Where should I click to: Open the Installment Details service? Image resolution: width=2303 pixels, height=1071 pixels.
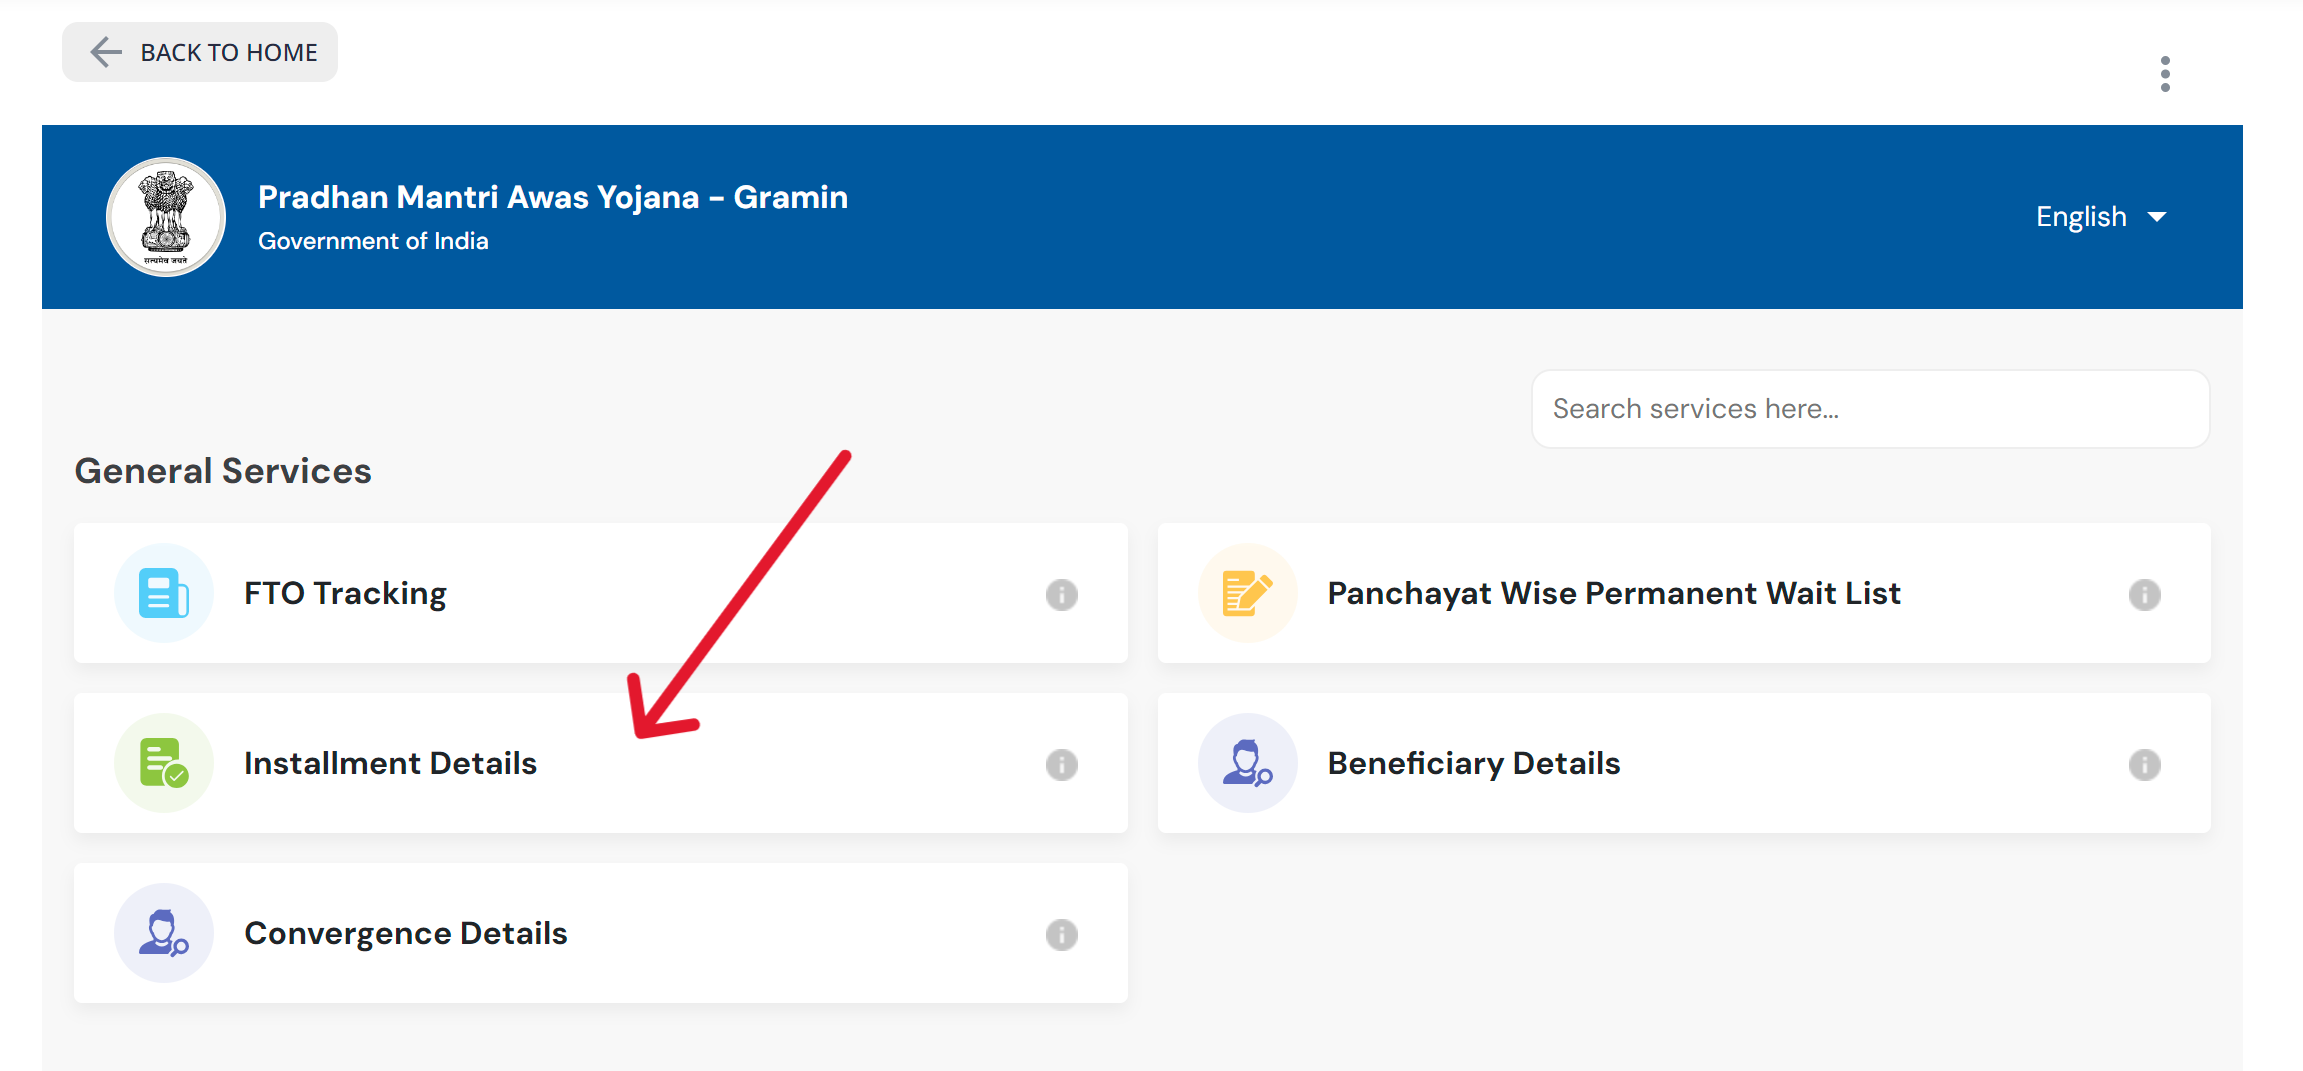390,763
